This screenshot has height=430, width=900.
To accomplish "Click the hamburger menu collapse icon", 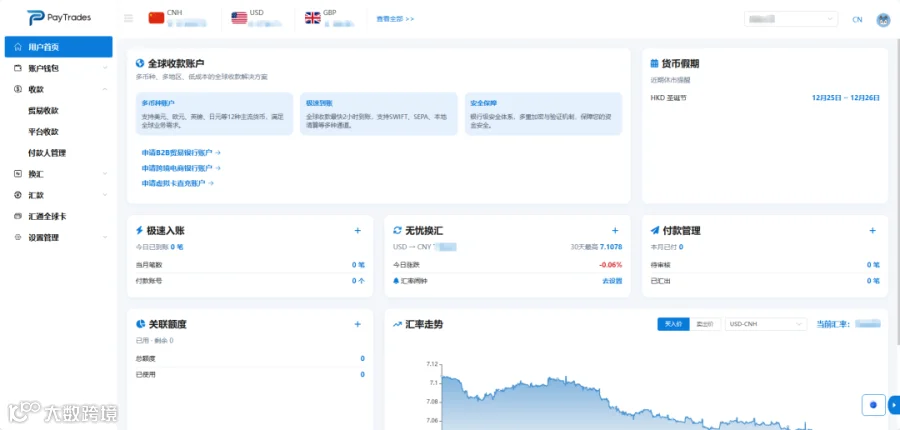I will 129,18.
